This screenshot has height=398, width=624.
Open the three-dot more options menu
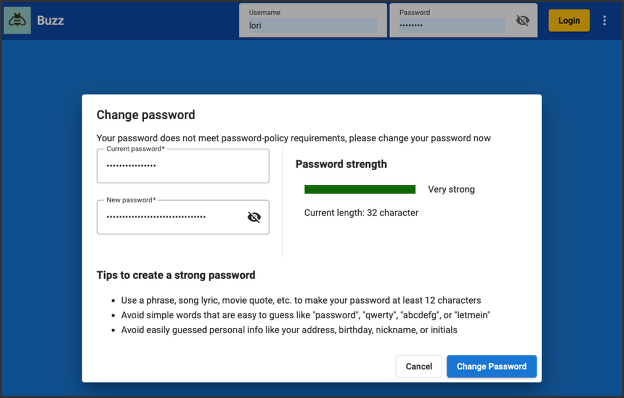click(604, 20)
